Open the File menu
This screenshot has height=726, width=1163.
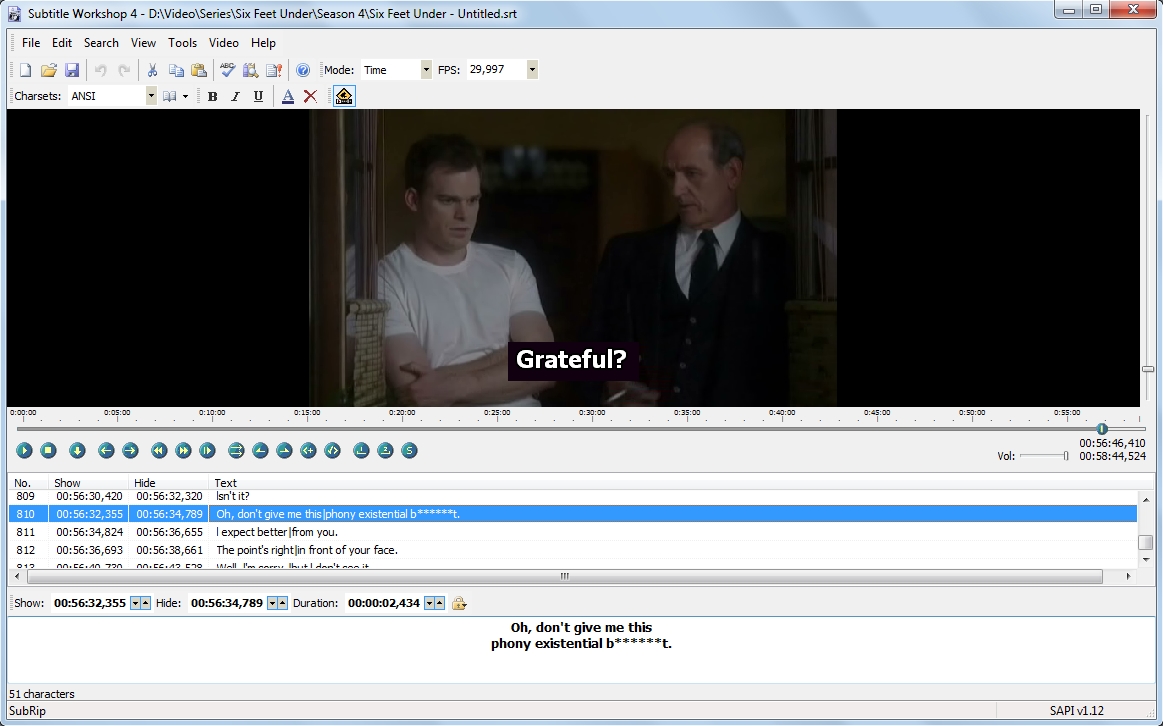(31, 43)
